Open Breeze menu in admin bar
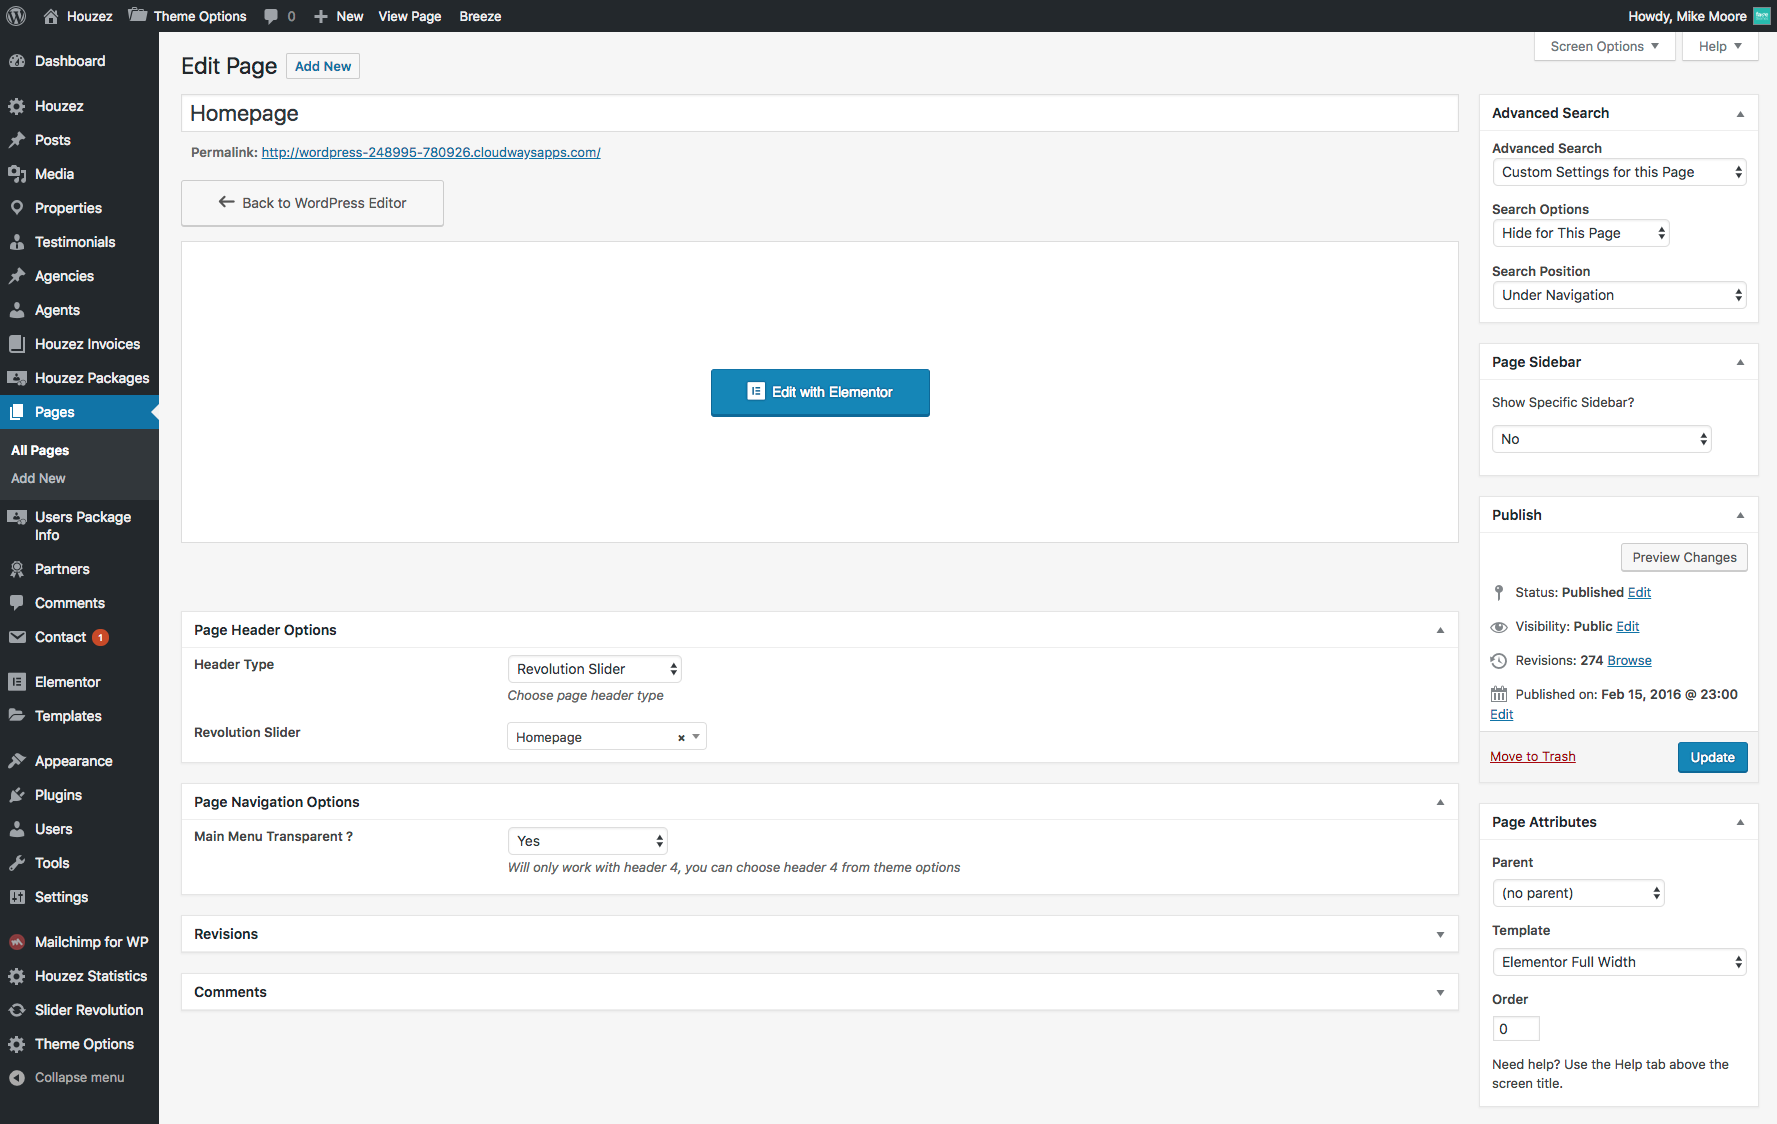This screenshot has width=1777, height=1124. [480, 16]
